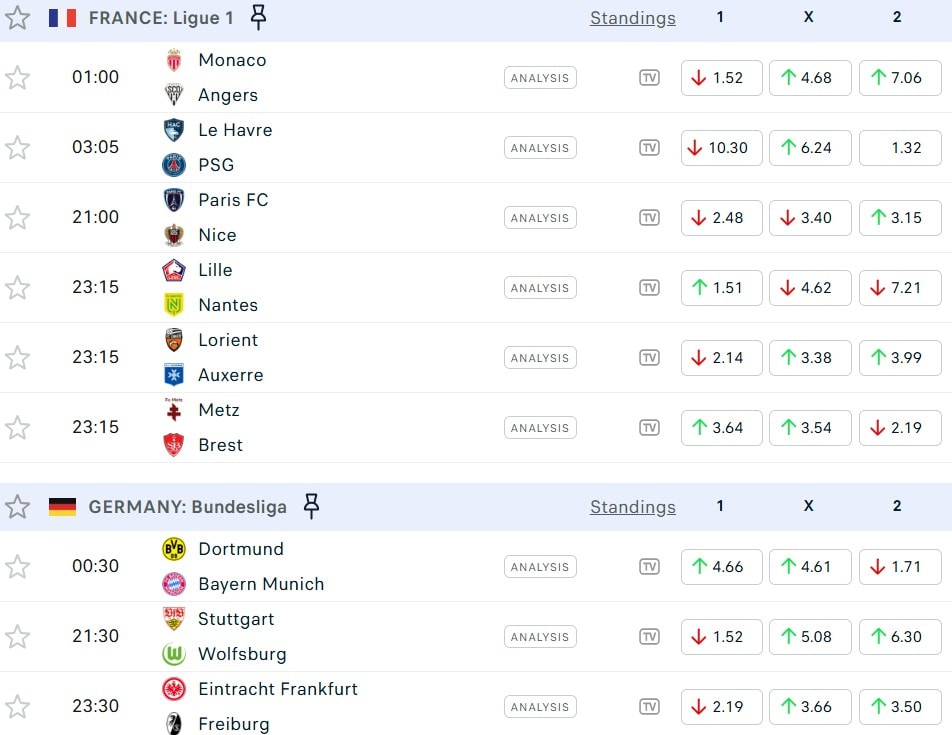Toggle favorite star for Paris FC vs Nice
Image resolution: width=952 pixels, height=735 pixels.
click(17, 218)
